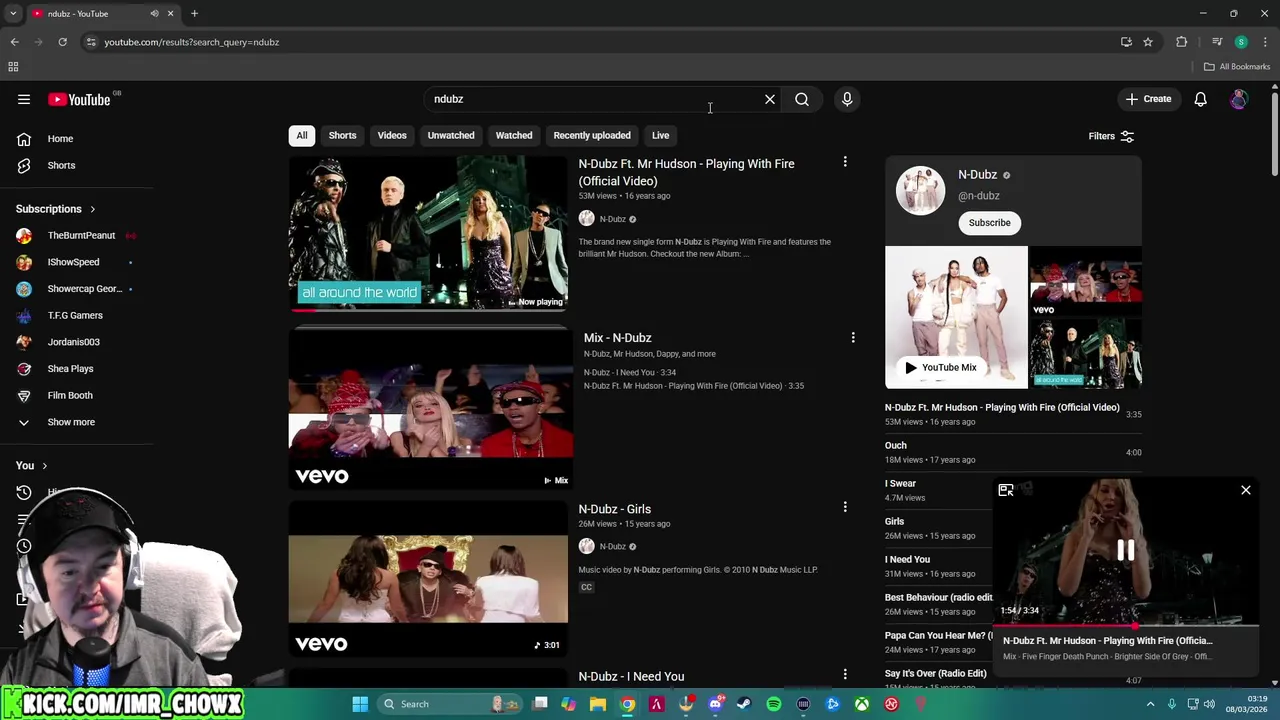The image size is (1280, 720).
Task: Open Xbox app from the taskbar
Action: (861, 704)
